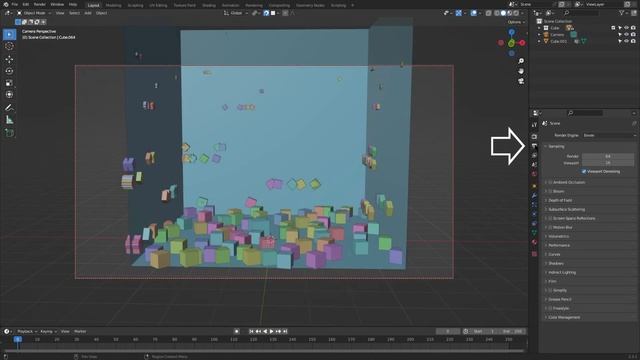Enable the Ambient Occlusion checkbox
This screenshot has width=640, height=360.
(550, 182)
